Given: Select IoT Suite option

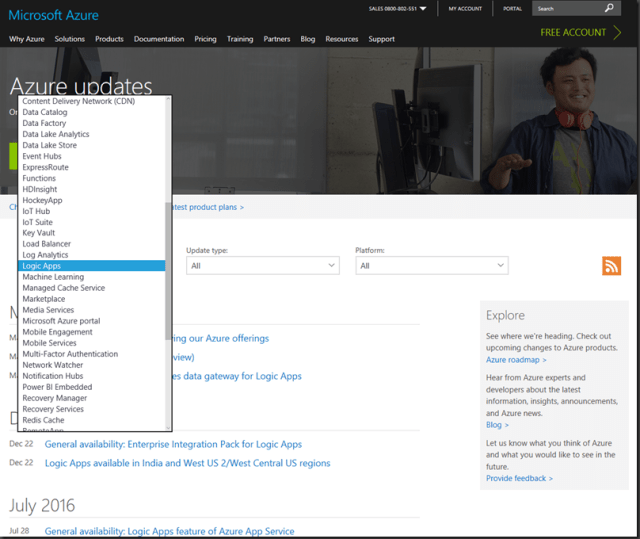Looking at the screenshot, I should point(92,222).
